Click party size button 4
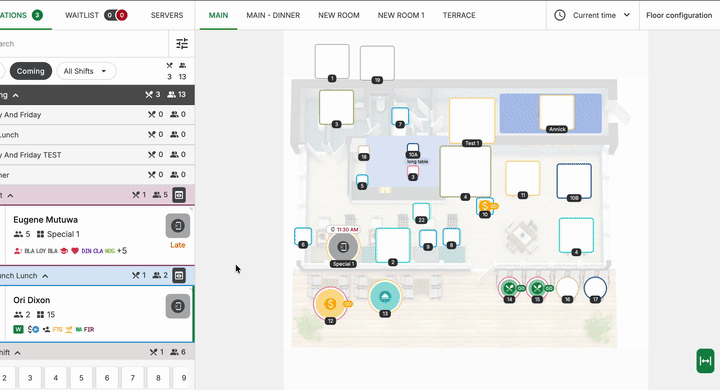The height and width of the screenshot is (390, 720). (x=56, y=378)
